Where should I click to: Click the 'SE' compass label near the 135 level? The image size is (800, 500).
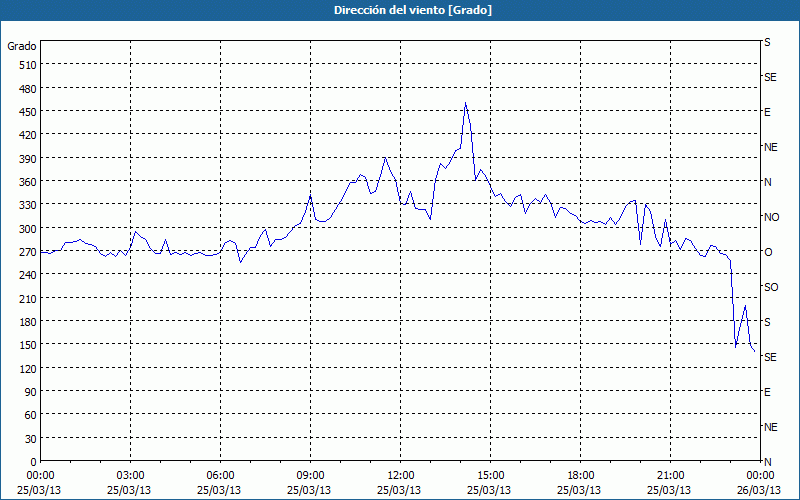[770, 357]
